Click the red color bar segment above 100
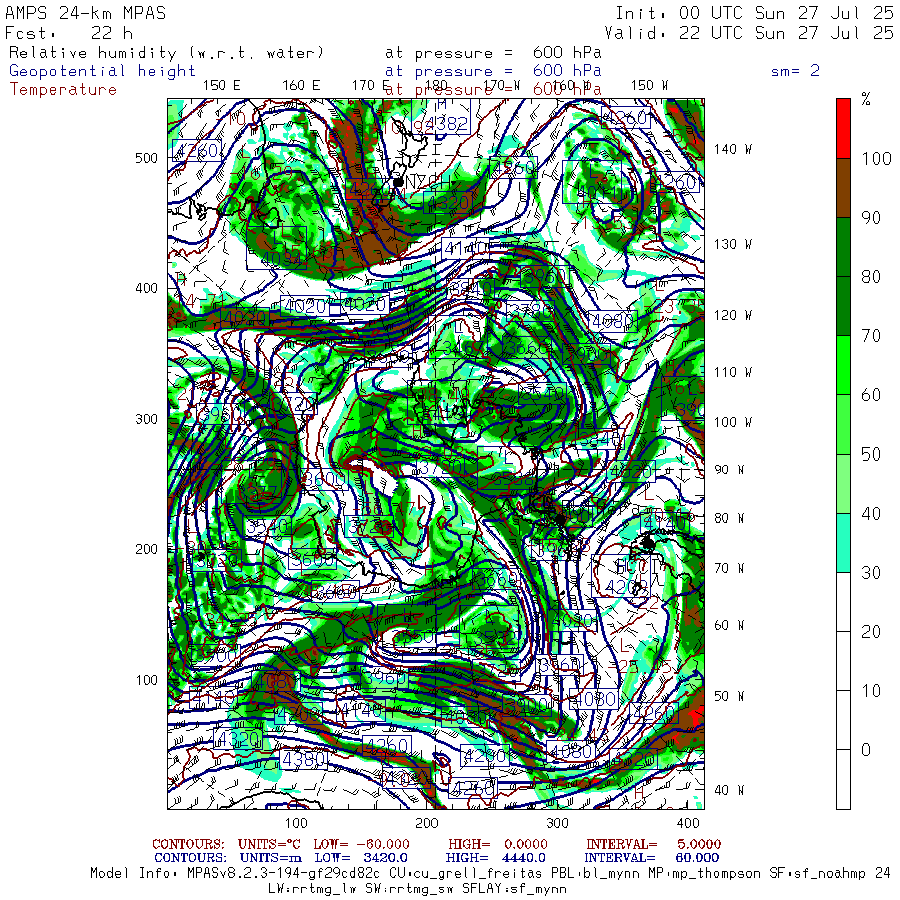Viewport: 900px width, 900px height. [x=843, y=129]
